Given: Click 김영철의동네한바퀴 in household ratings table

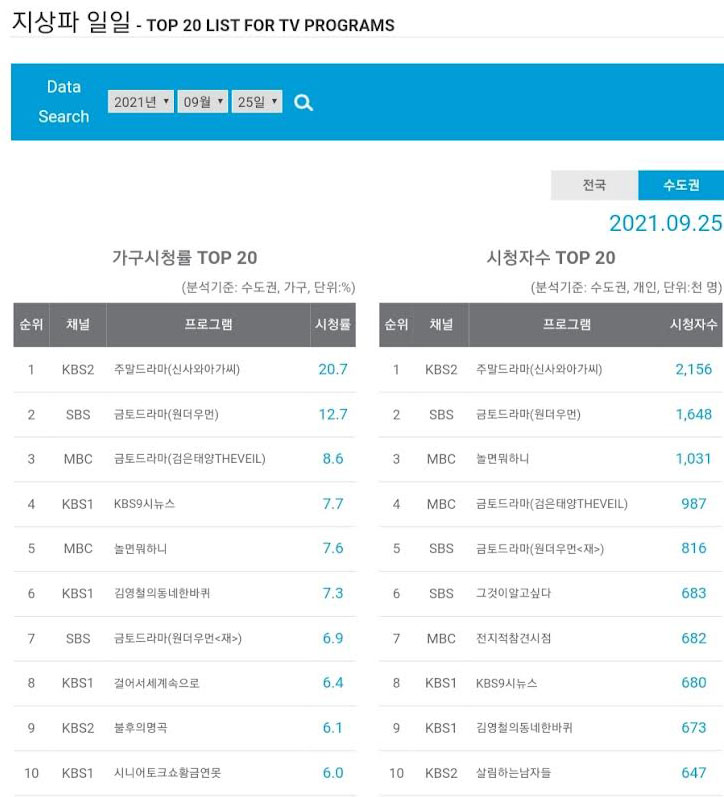Looking at the screenshot, I should (x=162, y=594).
